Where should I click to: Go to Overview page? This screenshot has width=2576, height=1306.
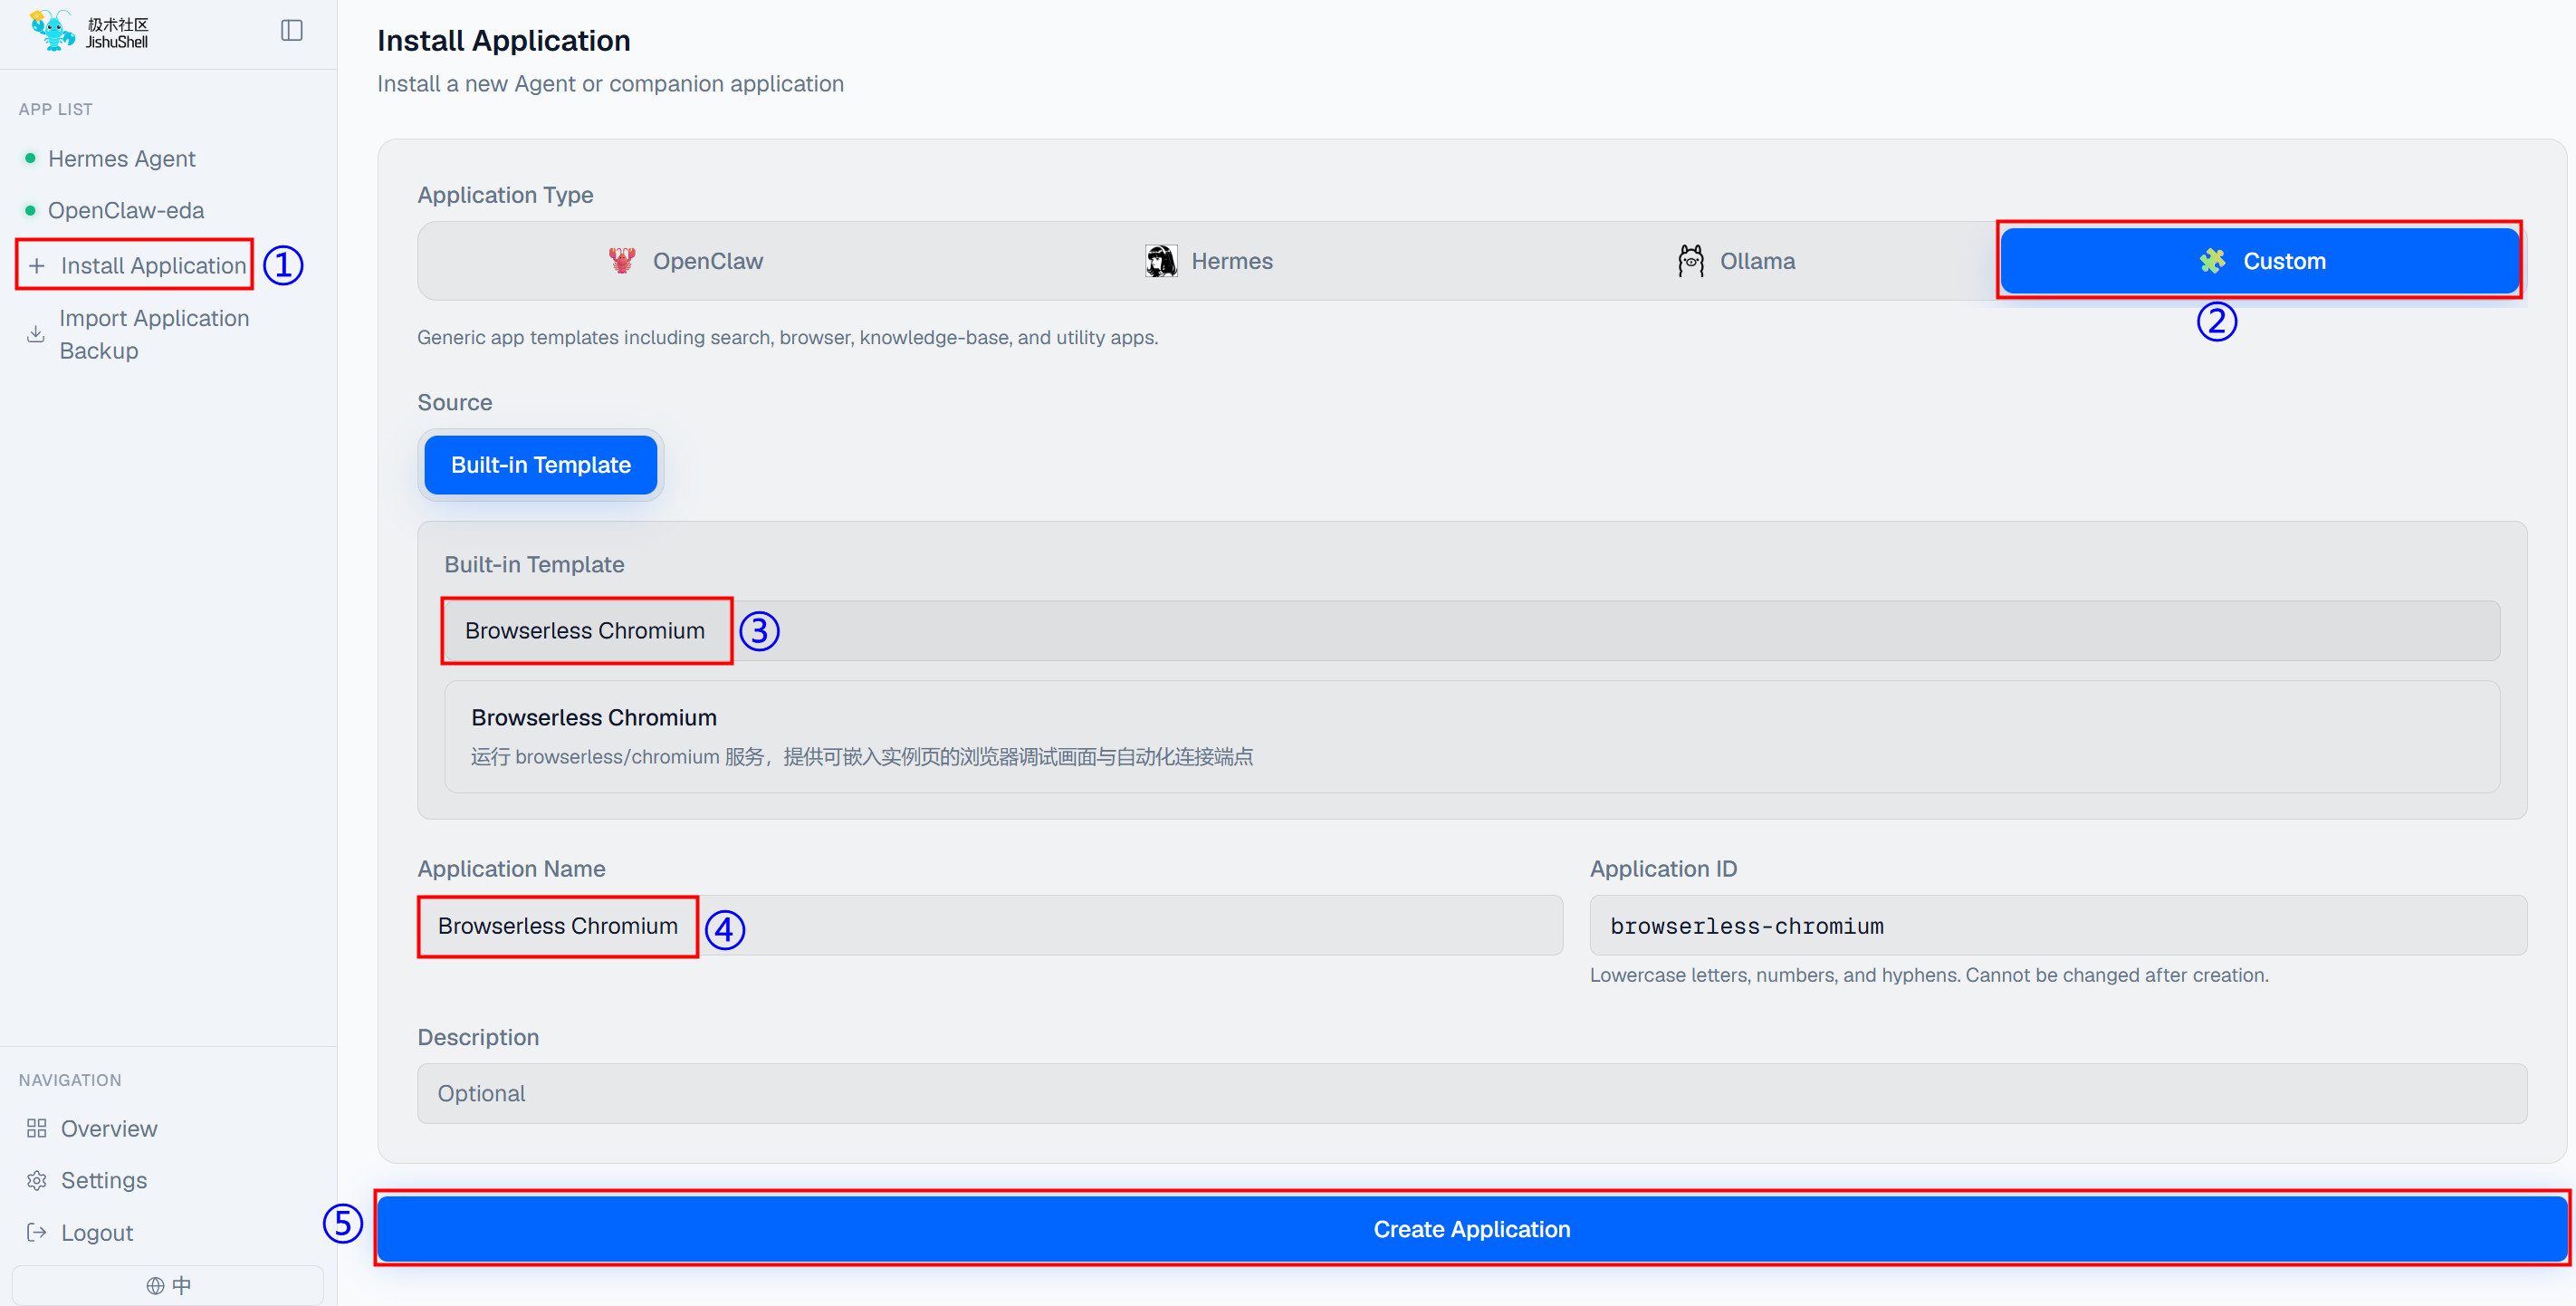(109, 1128)
